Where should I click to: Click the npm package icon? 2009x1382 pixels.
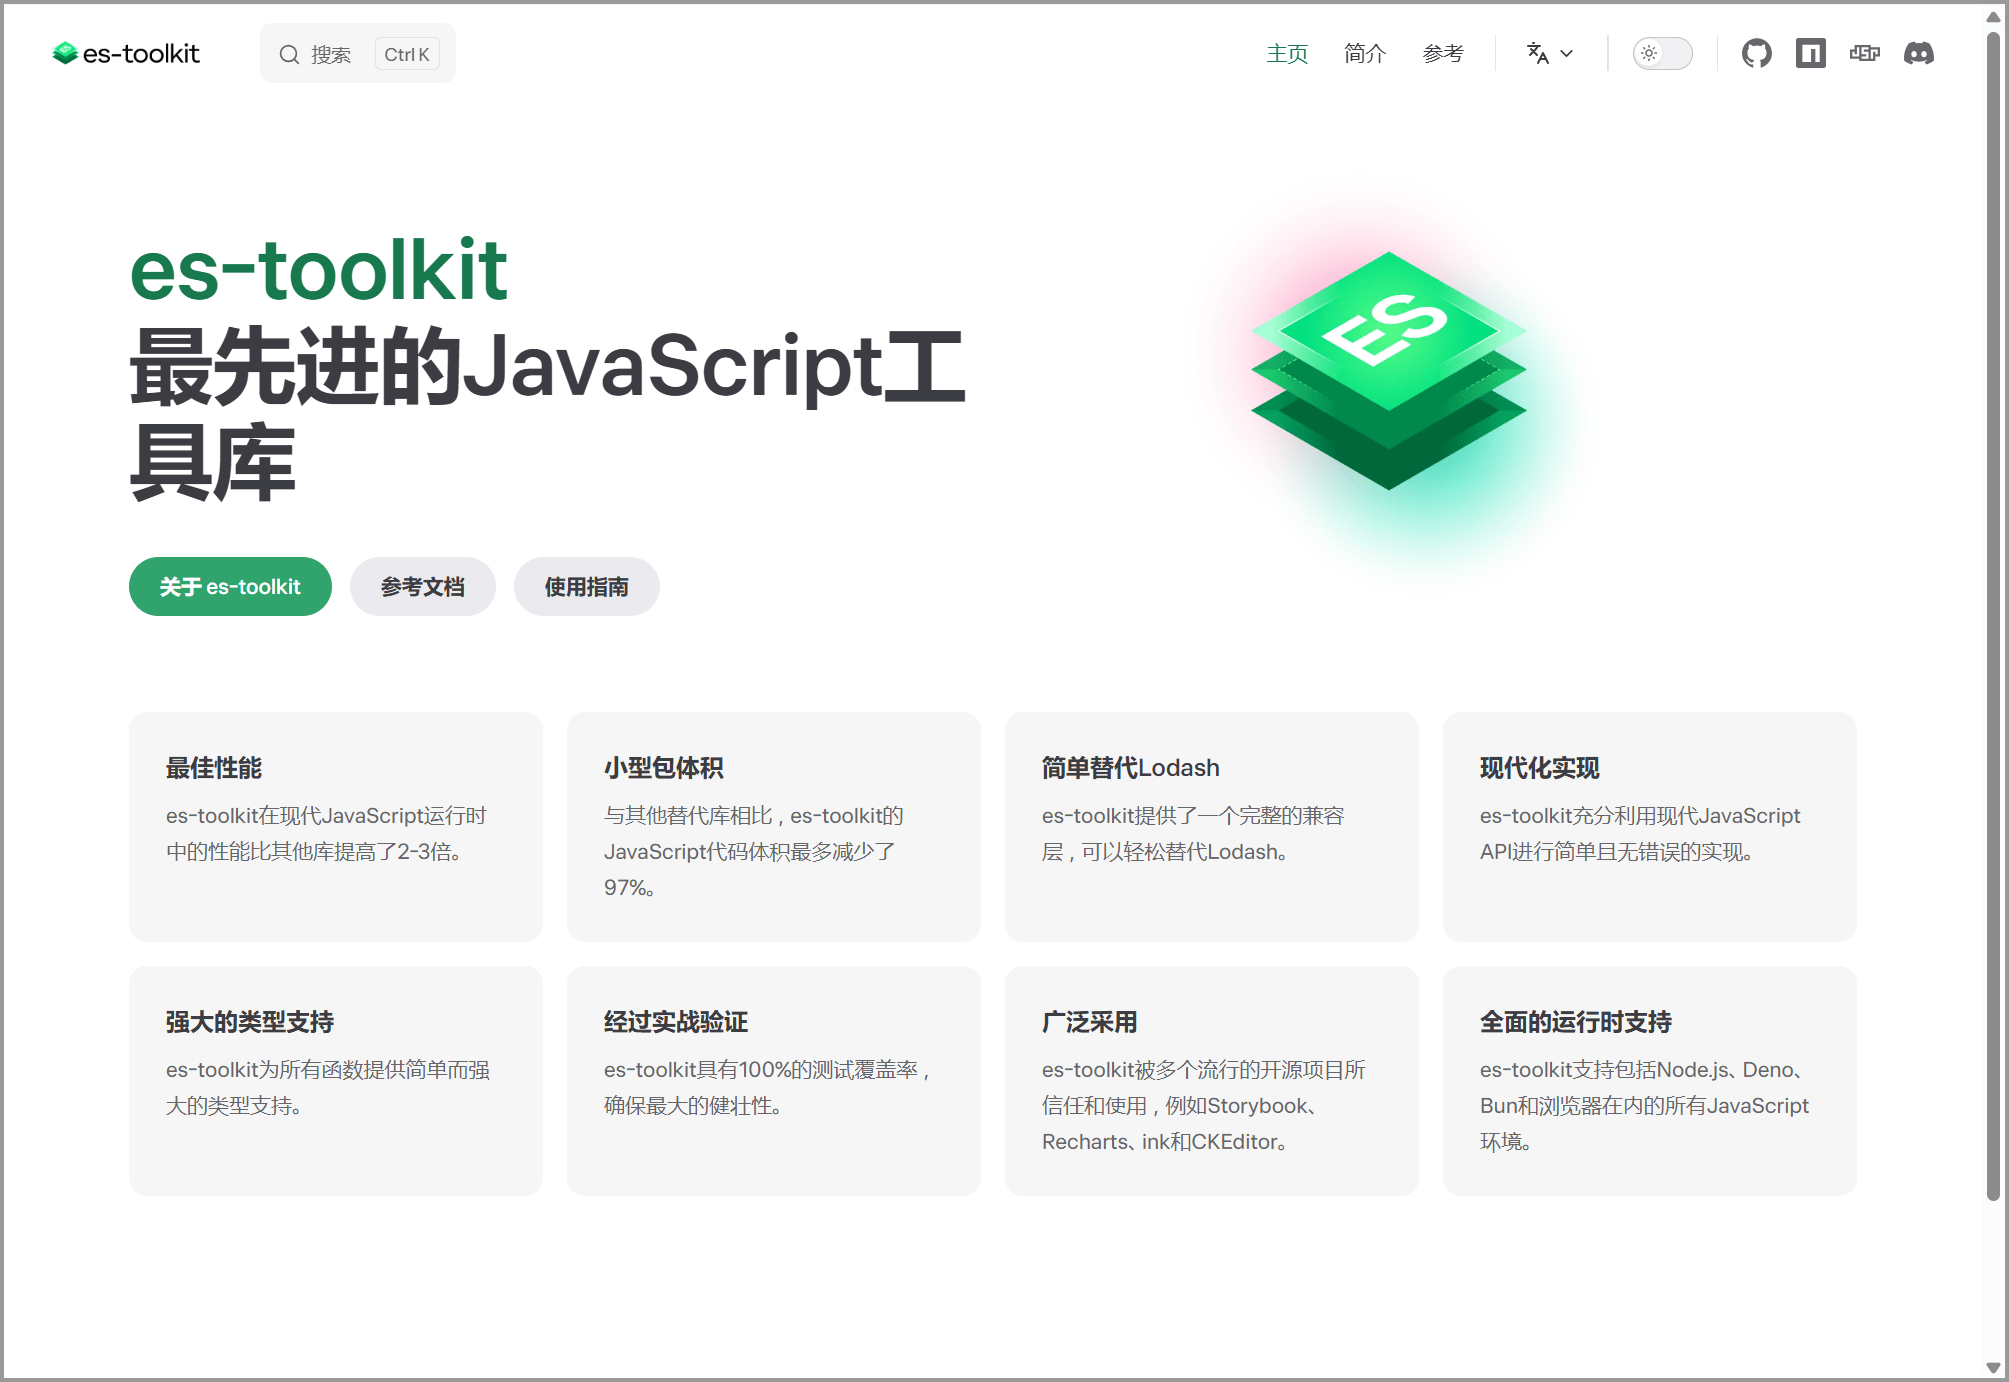click(1810, 53)
